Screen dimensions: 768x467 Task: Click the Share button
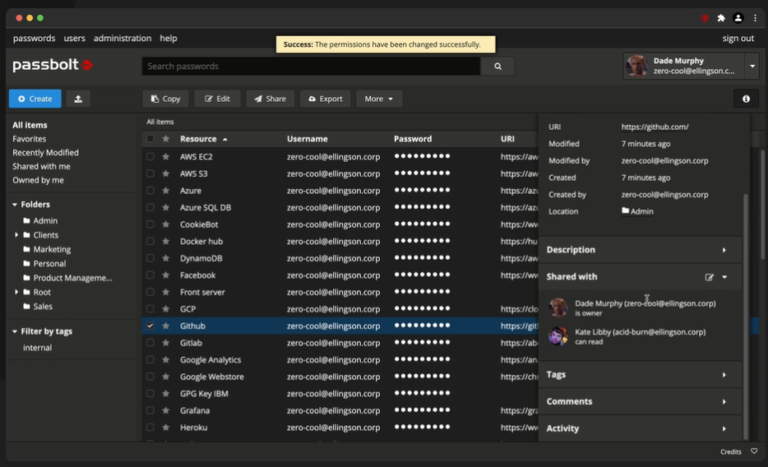tap(270, 98)
